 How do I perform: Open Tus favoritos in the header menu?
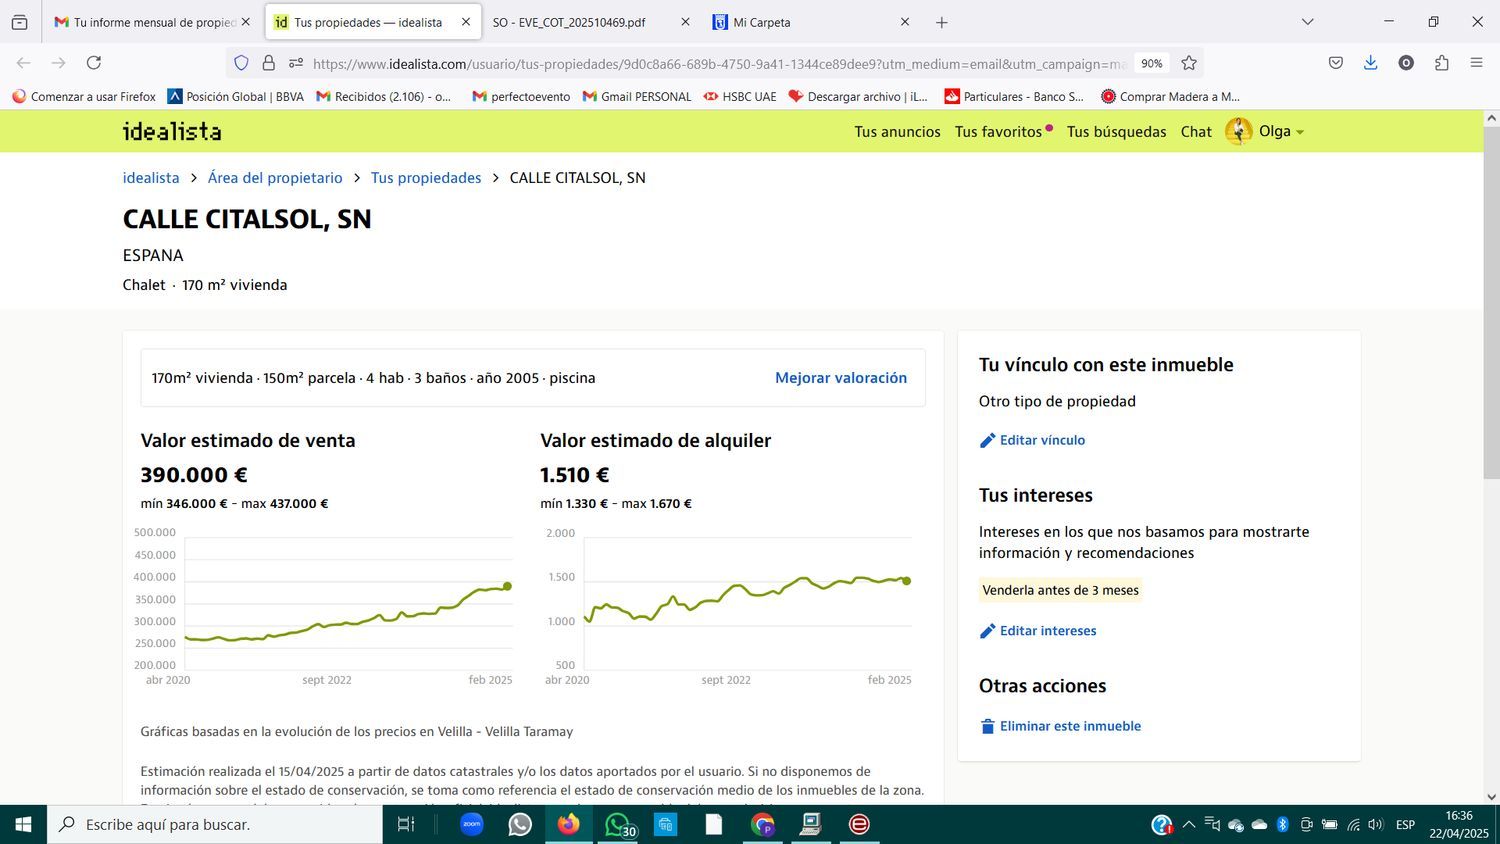998,132
